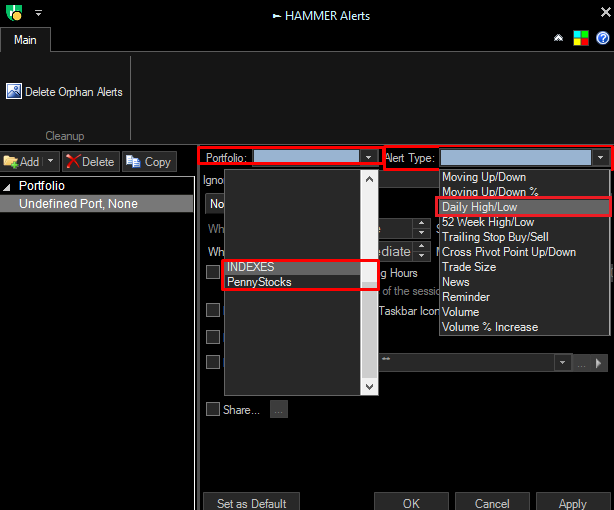Image resolution: width=614 pixels, height=510 pixels.
Task: Select Cross Pivot Point Up/Down alert type
Action: (524, 252)
